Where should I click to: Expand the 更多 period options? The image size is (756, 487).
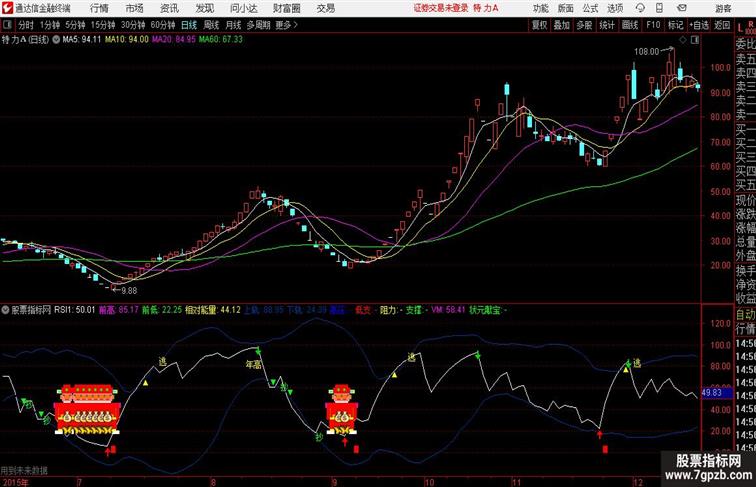286,25
